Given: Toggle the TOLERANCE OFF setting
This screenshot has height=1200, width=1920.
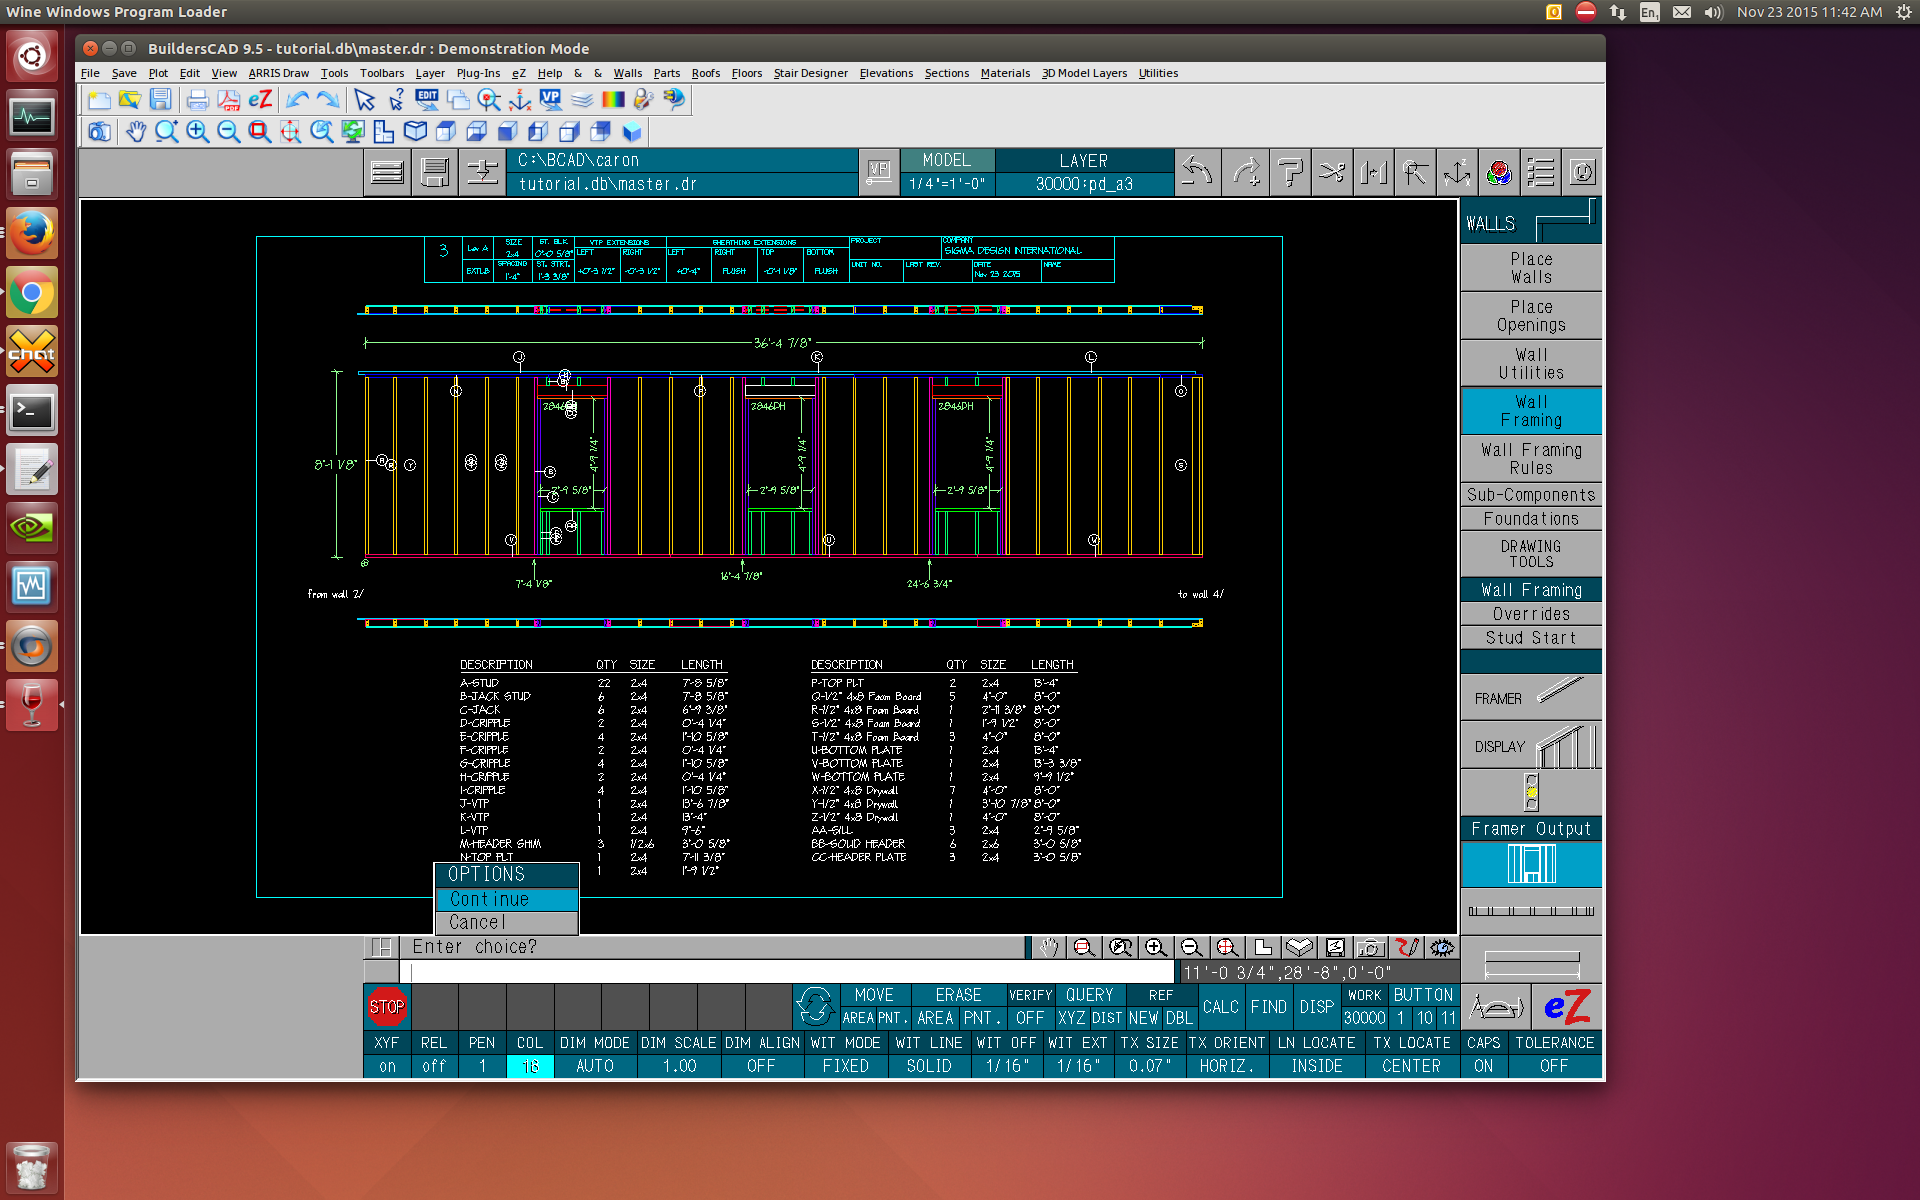Looking at the screenshot, I should coord(1554,1066).
